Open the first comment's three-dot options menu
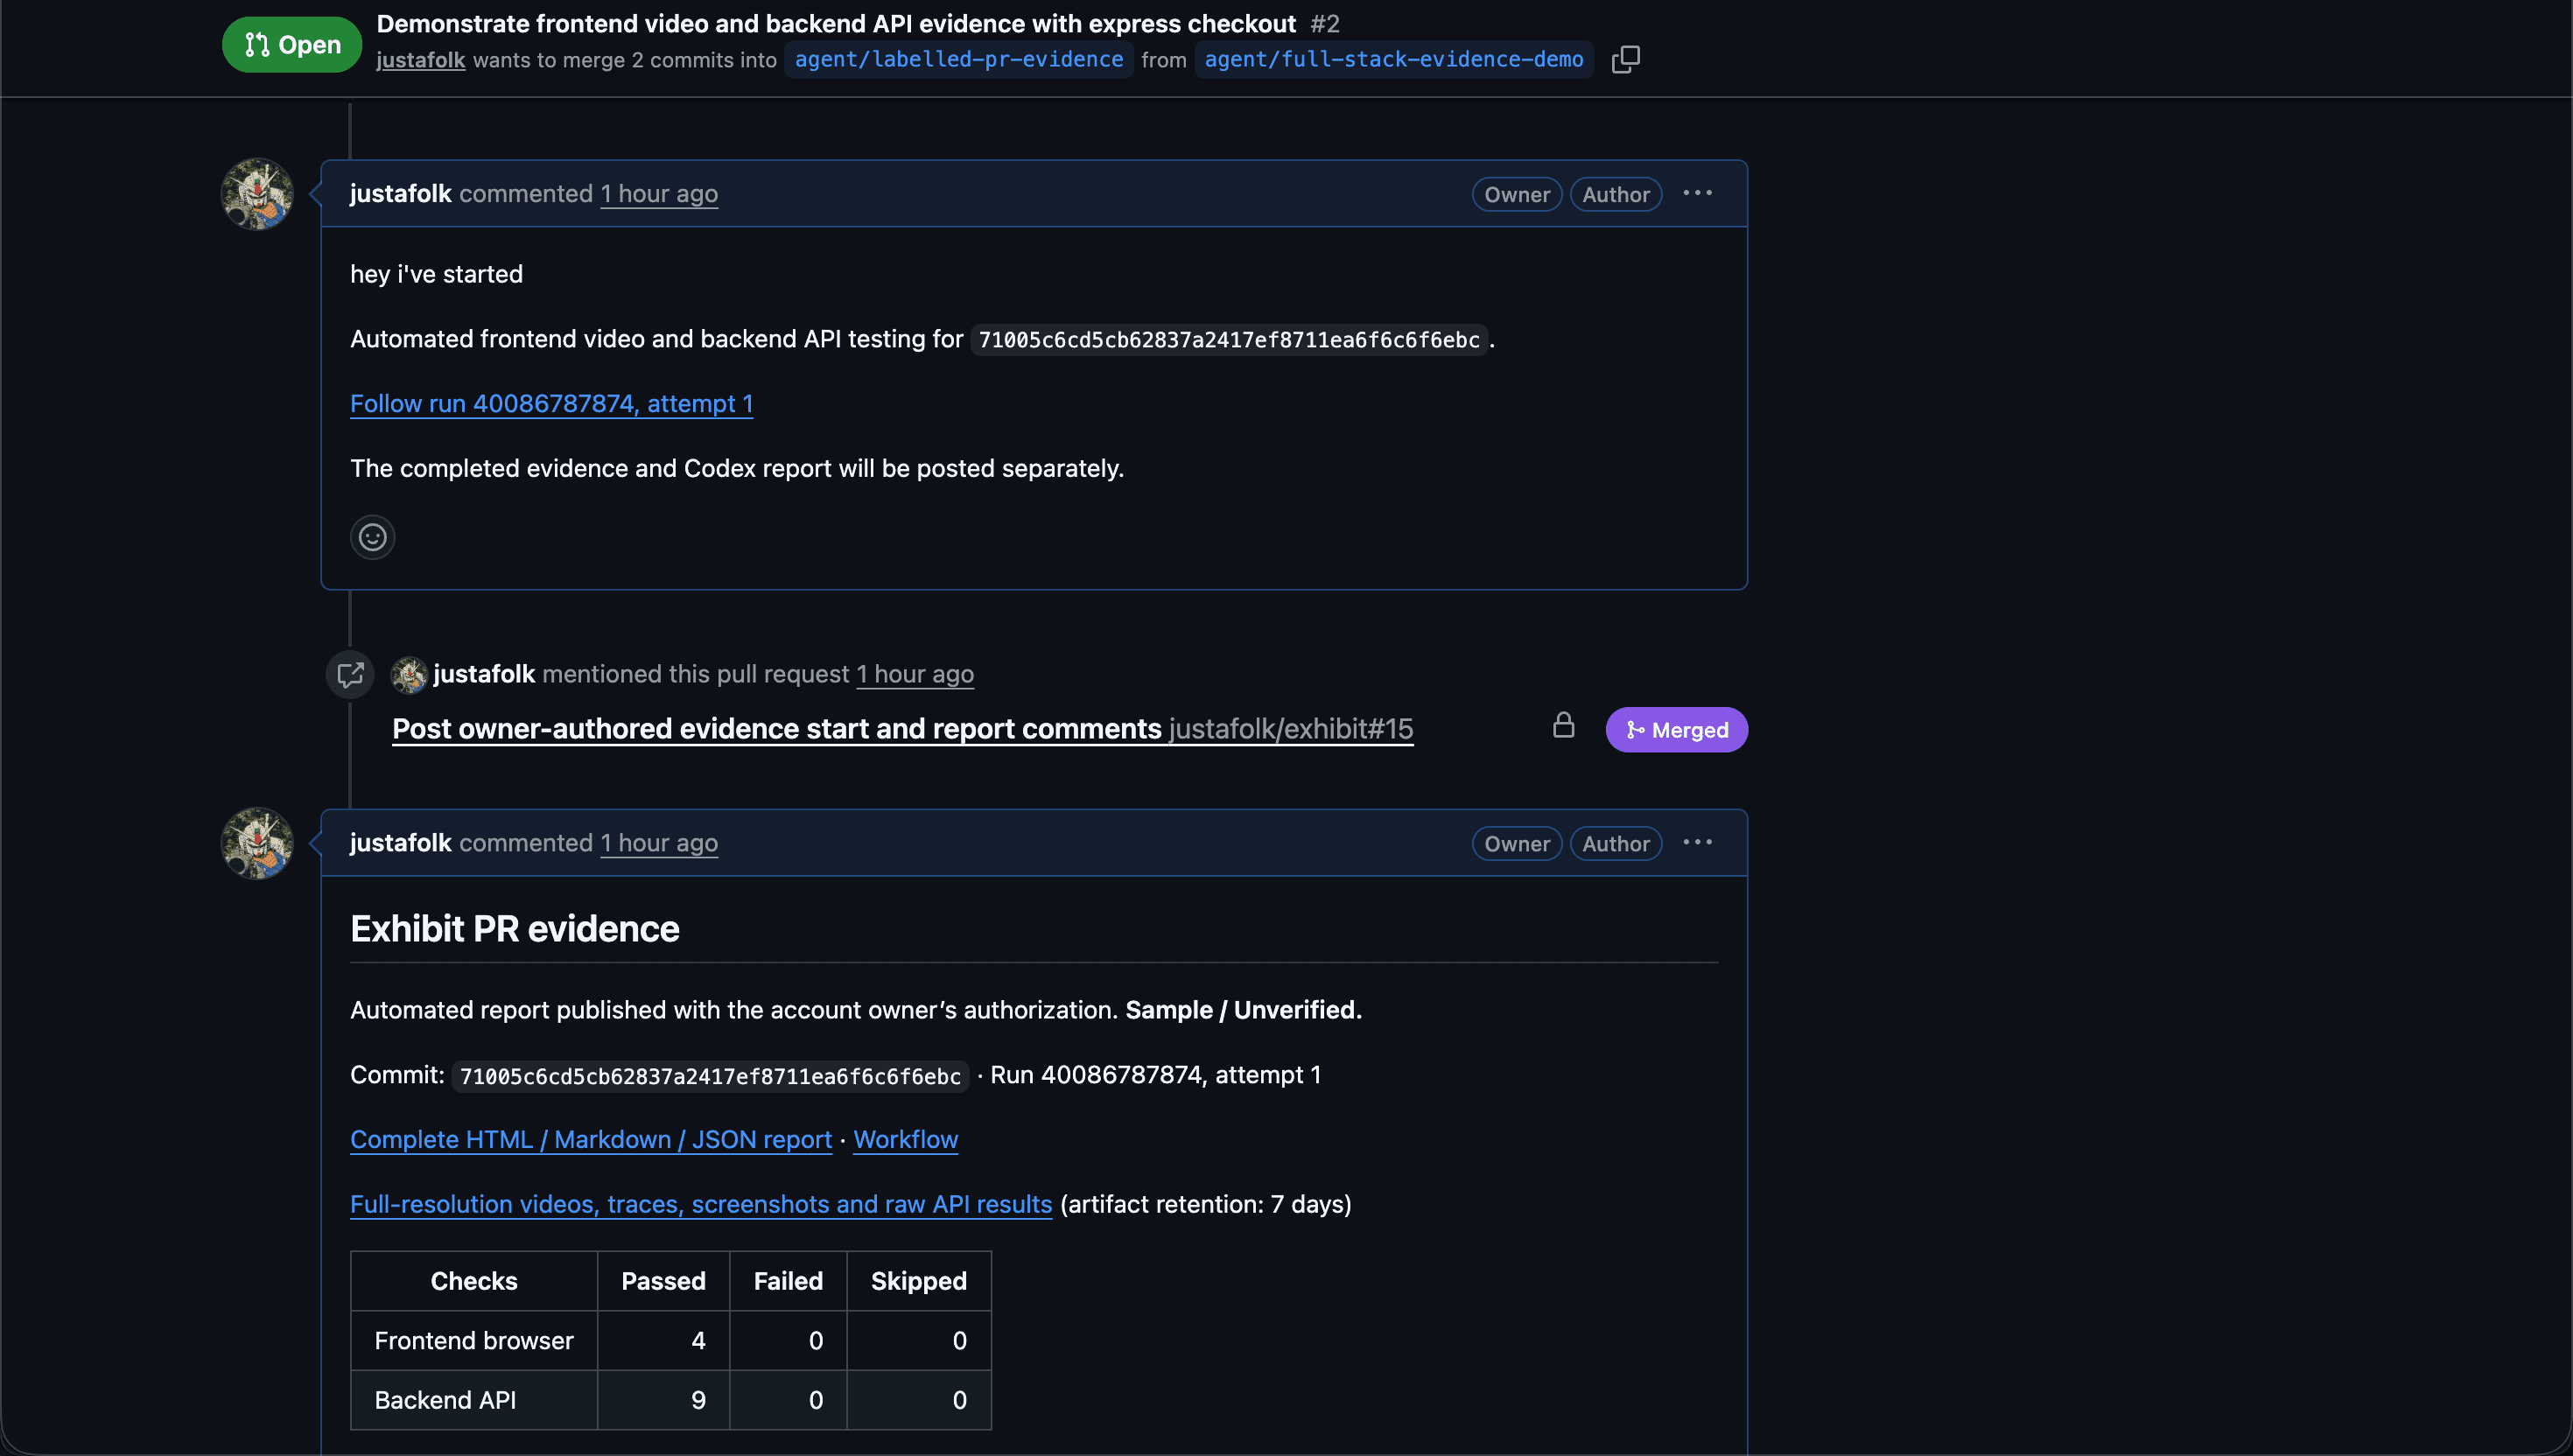Viewport: 2573px width, 1456px height. (1697, 193)
